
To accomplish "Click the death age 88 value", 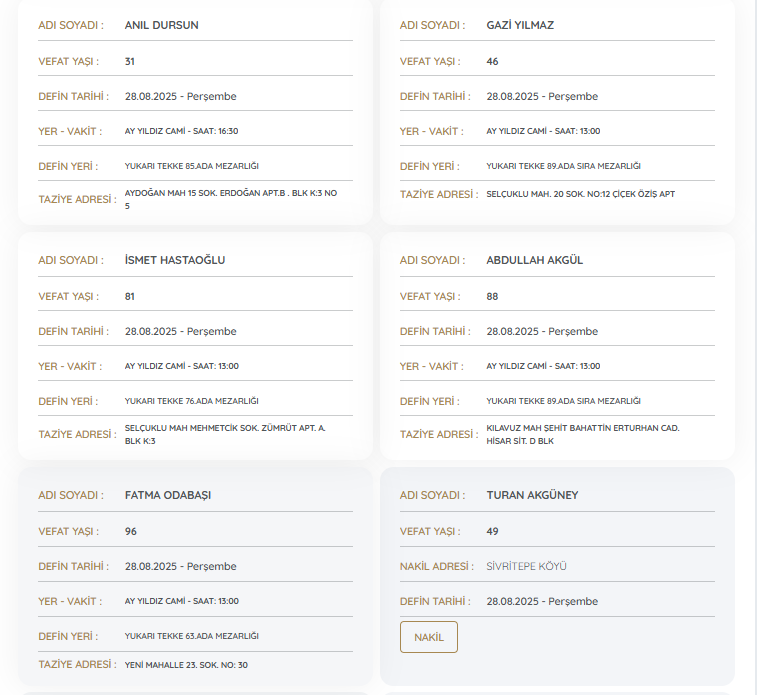I will [492, 296].
